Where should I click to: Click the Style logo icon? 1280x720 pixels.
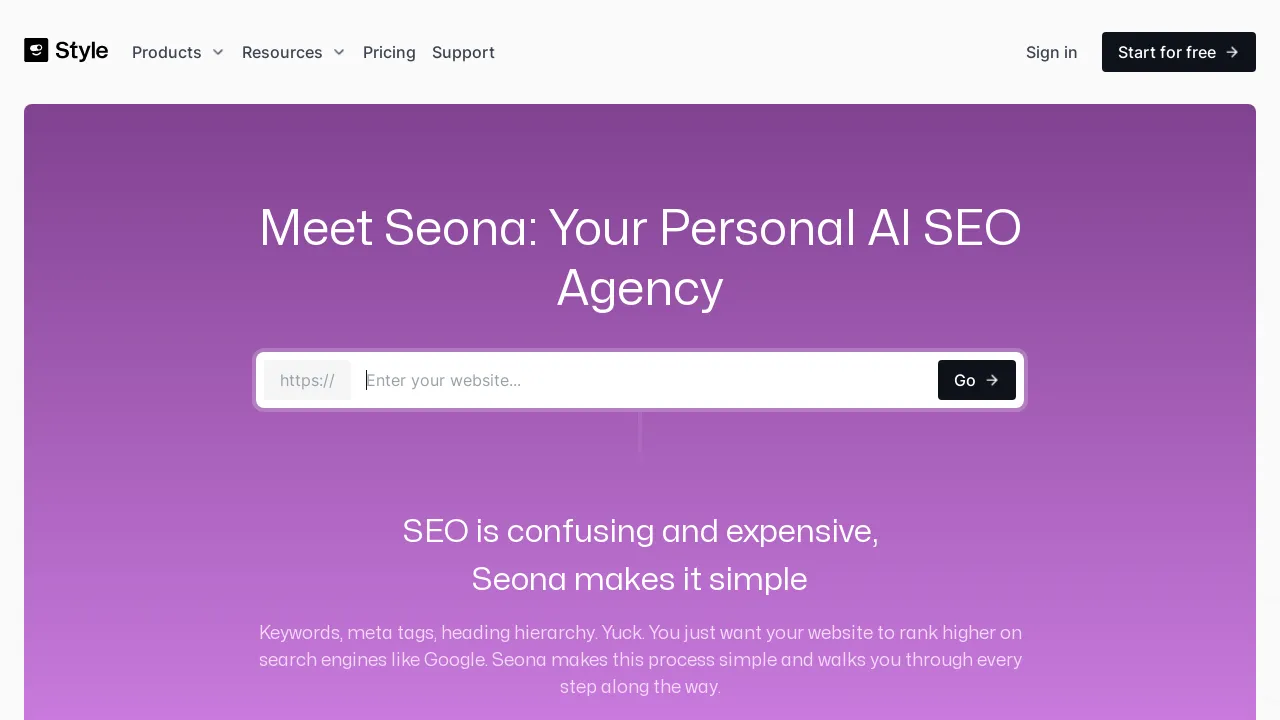pos(36,50)
